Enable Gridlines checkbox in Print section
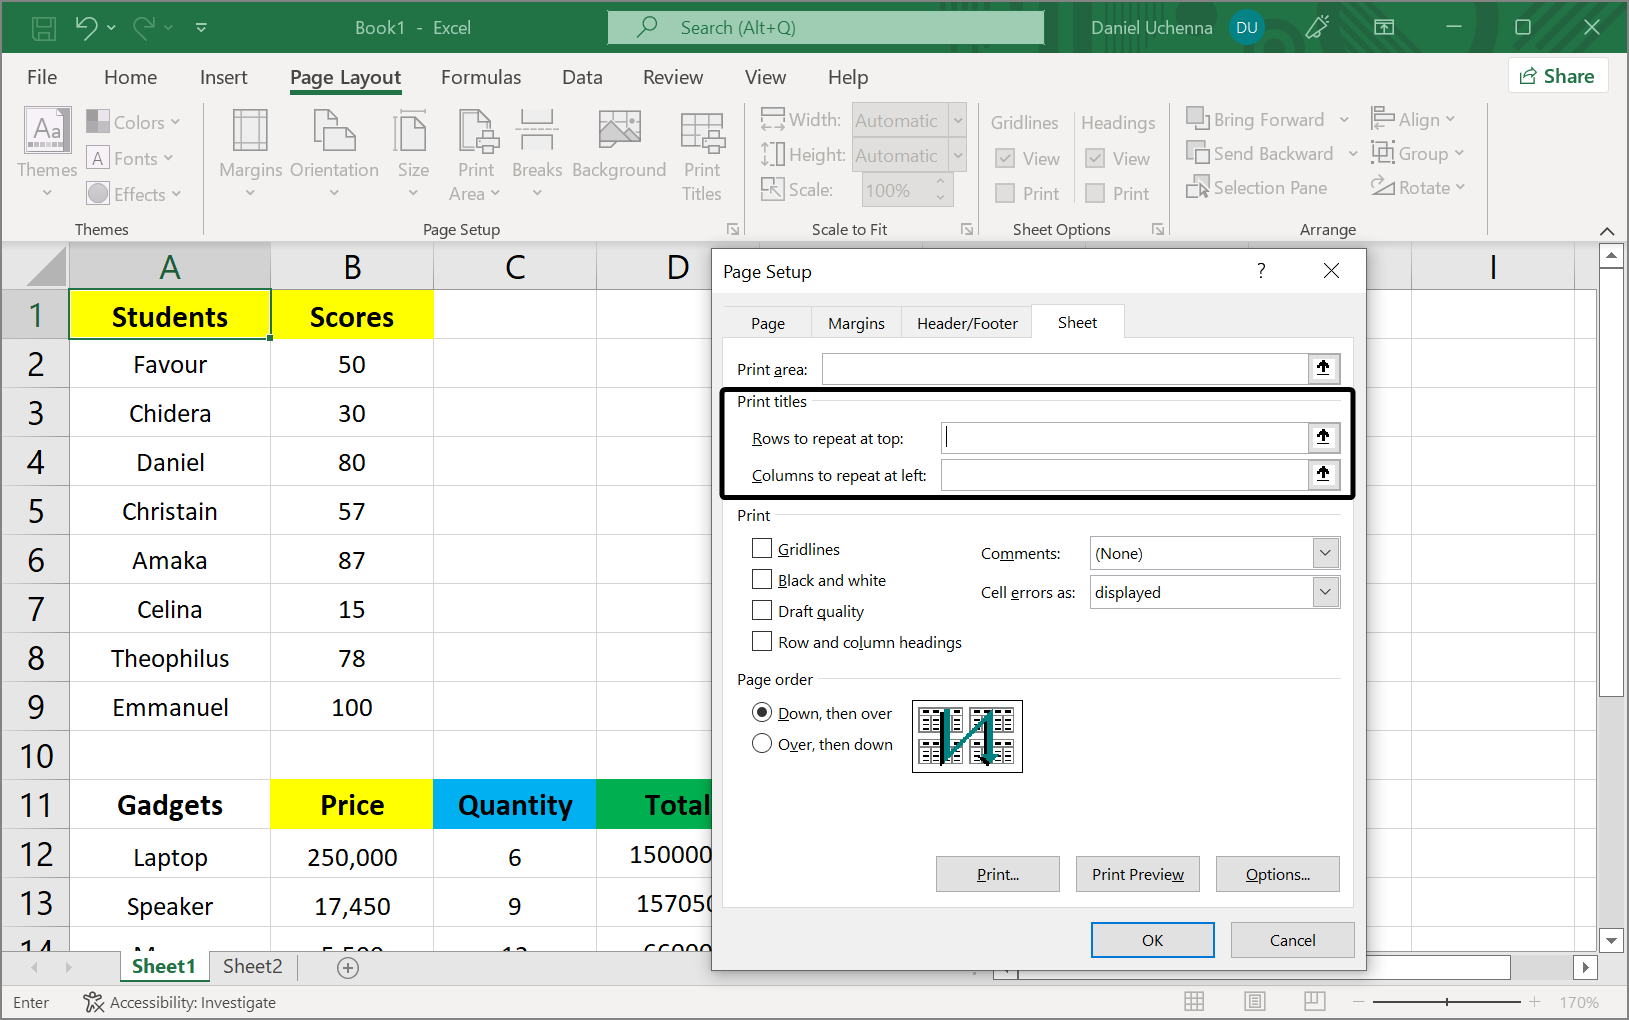 pos(762,549)
